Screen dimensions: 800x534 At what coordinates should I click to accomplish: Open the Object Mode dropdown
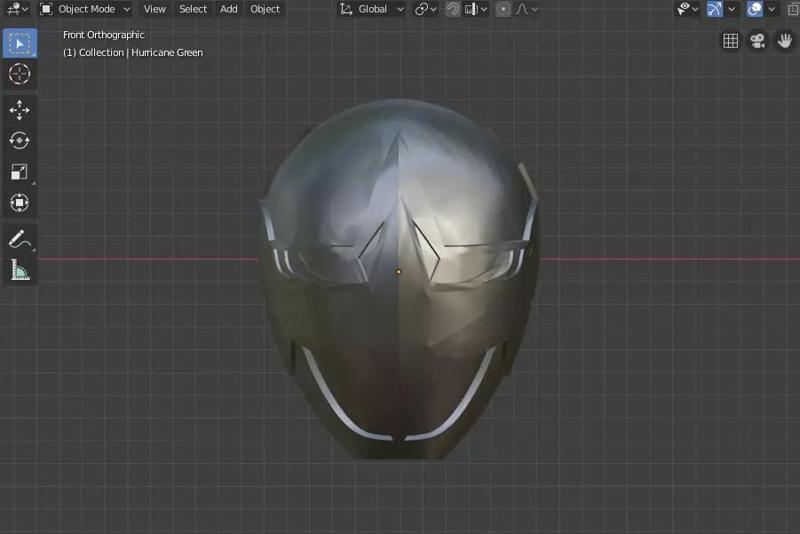coord(85,9)
